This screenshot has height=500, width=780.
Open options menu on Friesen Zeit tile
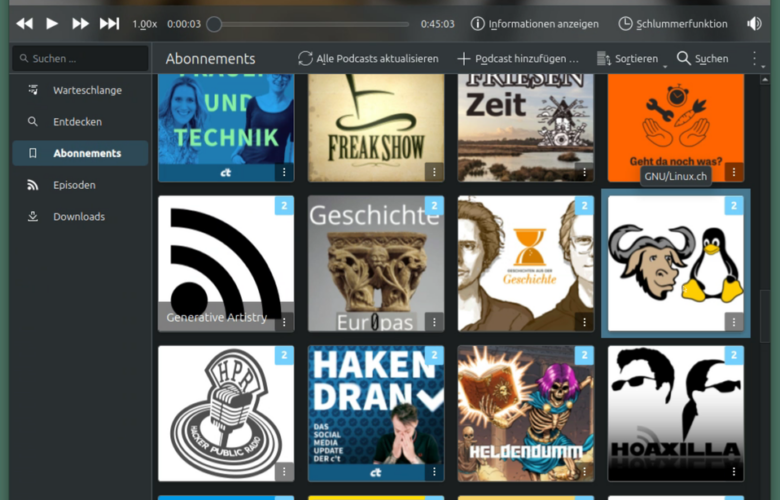(x=584, y=172)
